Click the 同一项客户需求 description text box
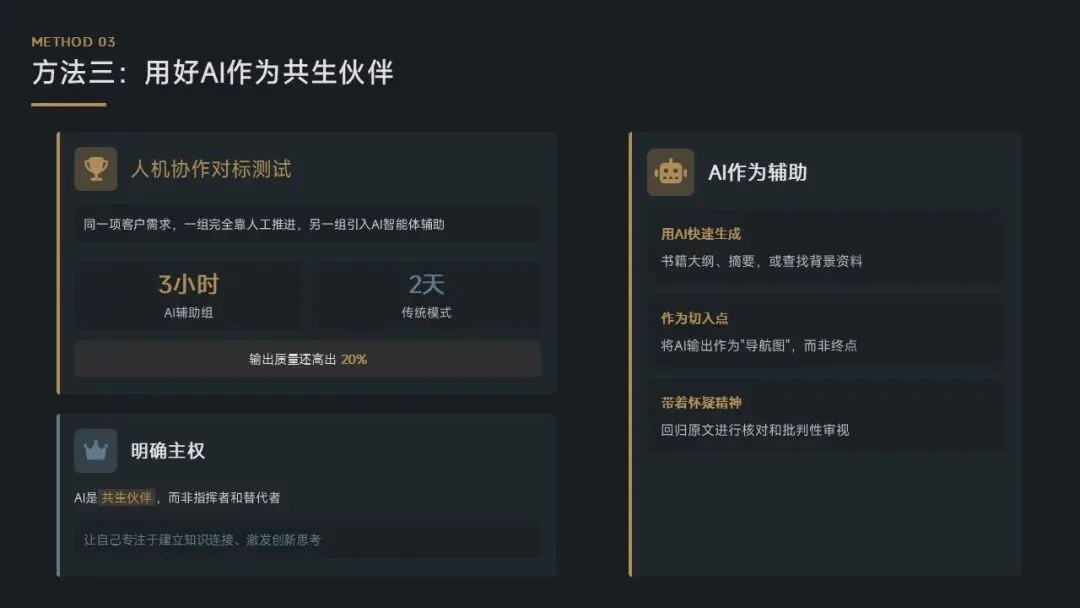Image resolution: width=1080 pixels, height=608 pixels. coord(307,224)
